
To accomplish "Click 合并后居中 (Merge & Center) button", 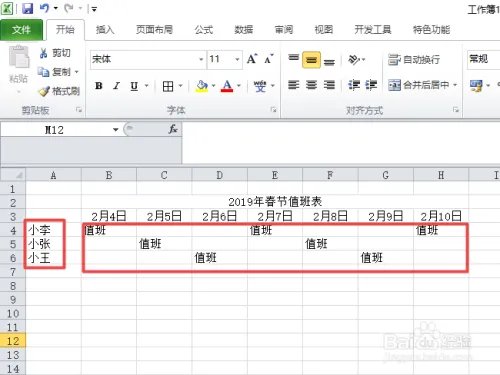I will point(418,85).
